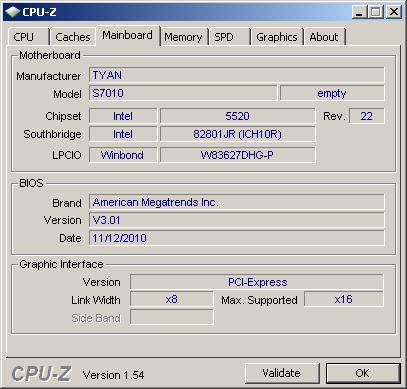Select the W83627DHG-P value
407x389 pixels.
pyautogui.click(x=237, y=155)
